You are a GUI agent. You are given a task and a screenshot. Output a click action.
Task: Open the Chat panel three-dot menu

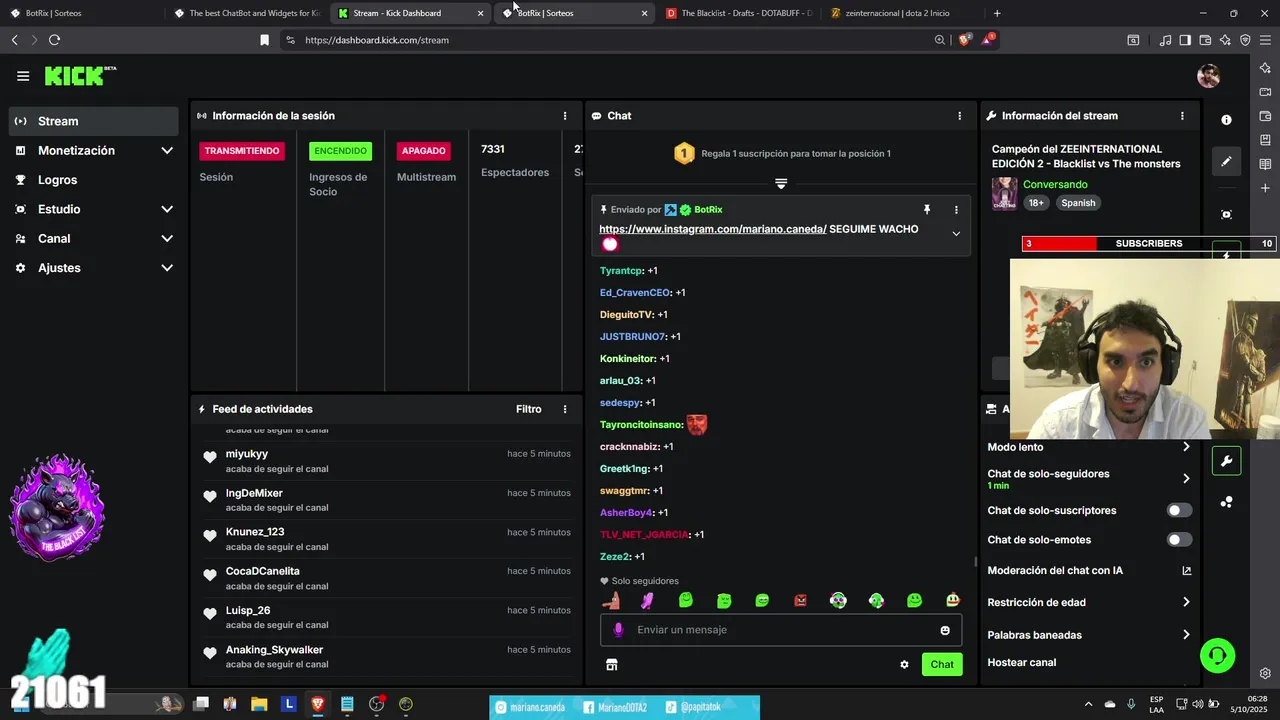959,116
